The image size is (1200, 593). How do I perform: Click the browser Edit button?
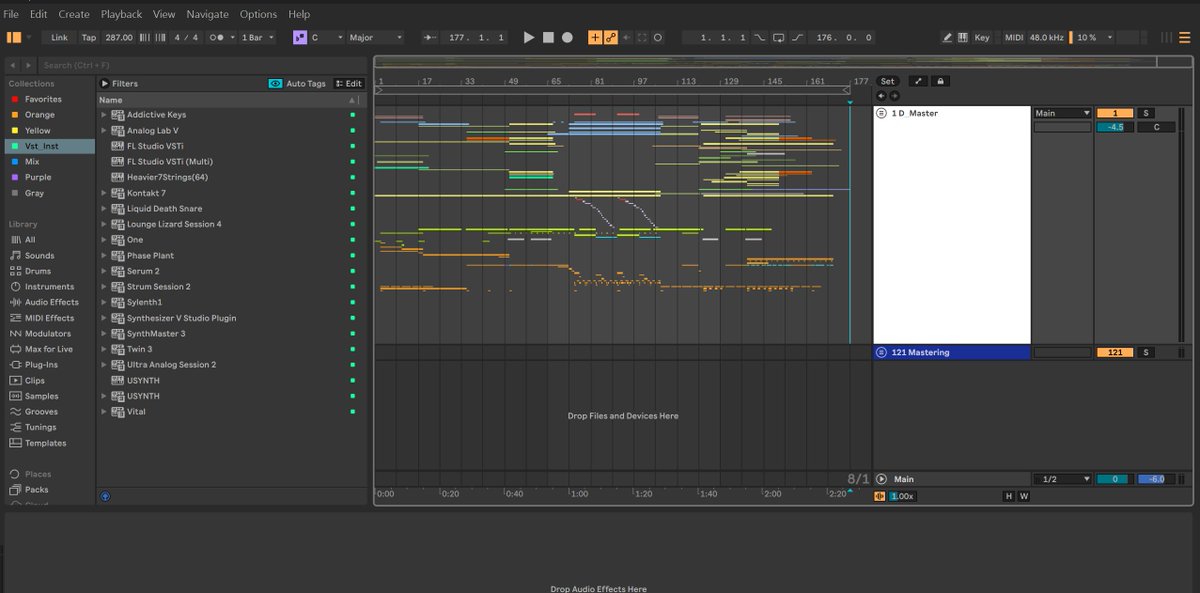click(x=349, y=84)
